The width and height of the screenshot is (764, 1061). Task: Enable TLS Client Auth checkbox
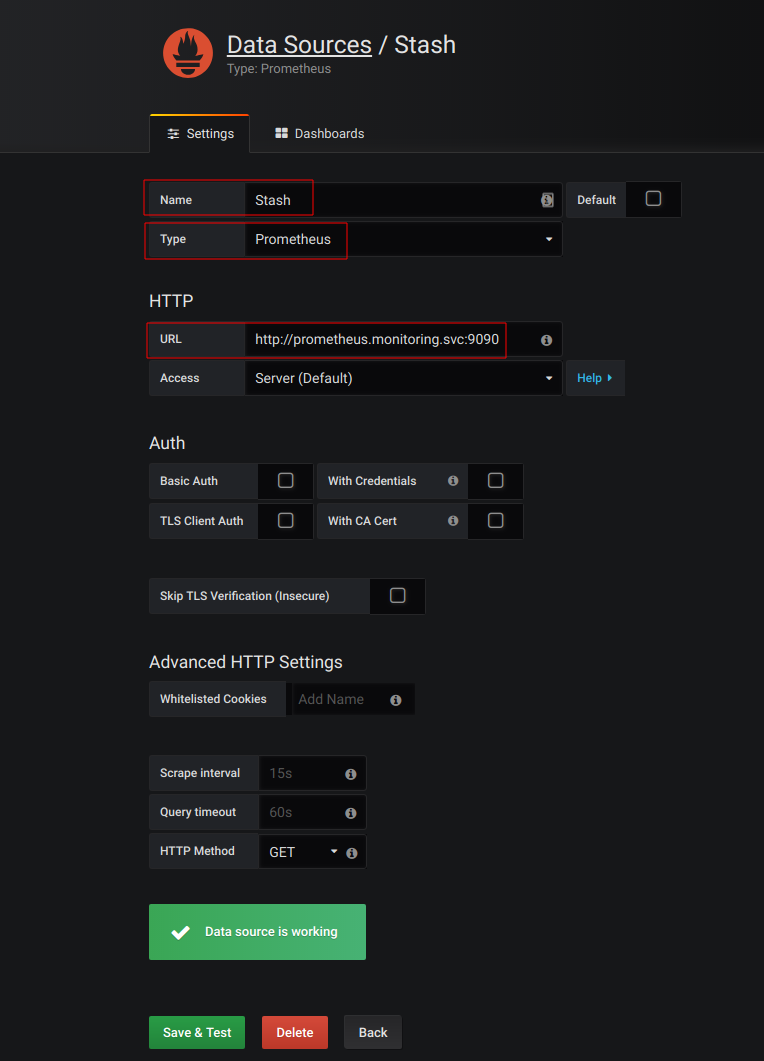pos(286,520)
